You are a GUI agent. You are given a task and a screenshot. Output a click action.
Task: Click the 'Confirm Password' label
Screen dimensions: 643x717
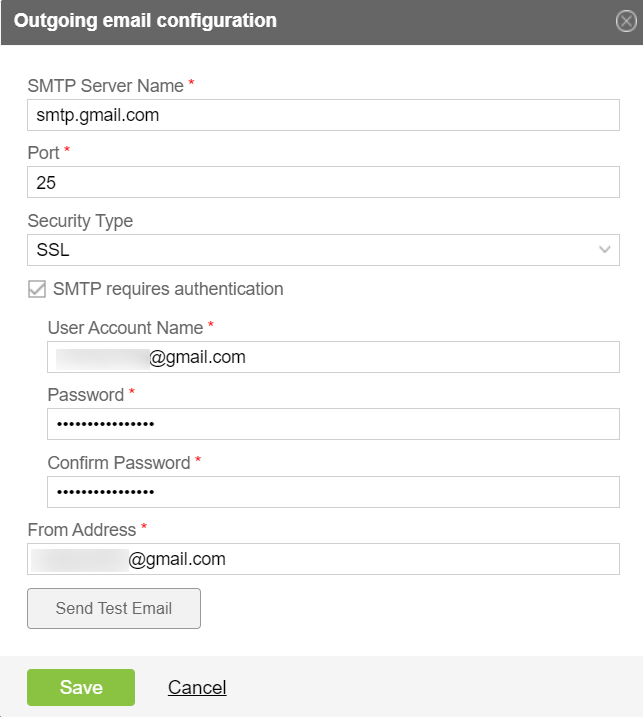tap(119, 463)
